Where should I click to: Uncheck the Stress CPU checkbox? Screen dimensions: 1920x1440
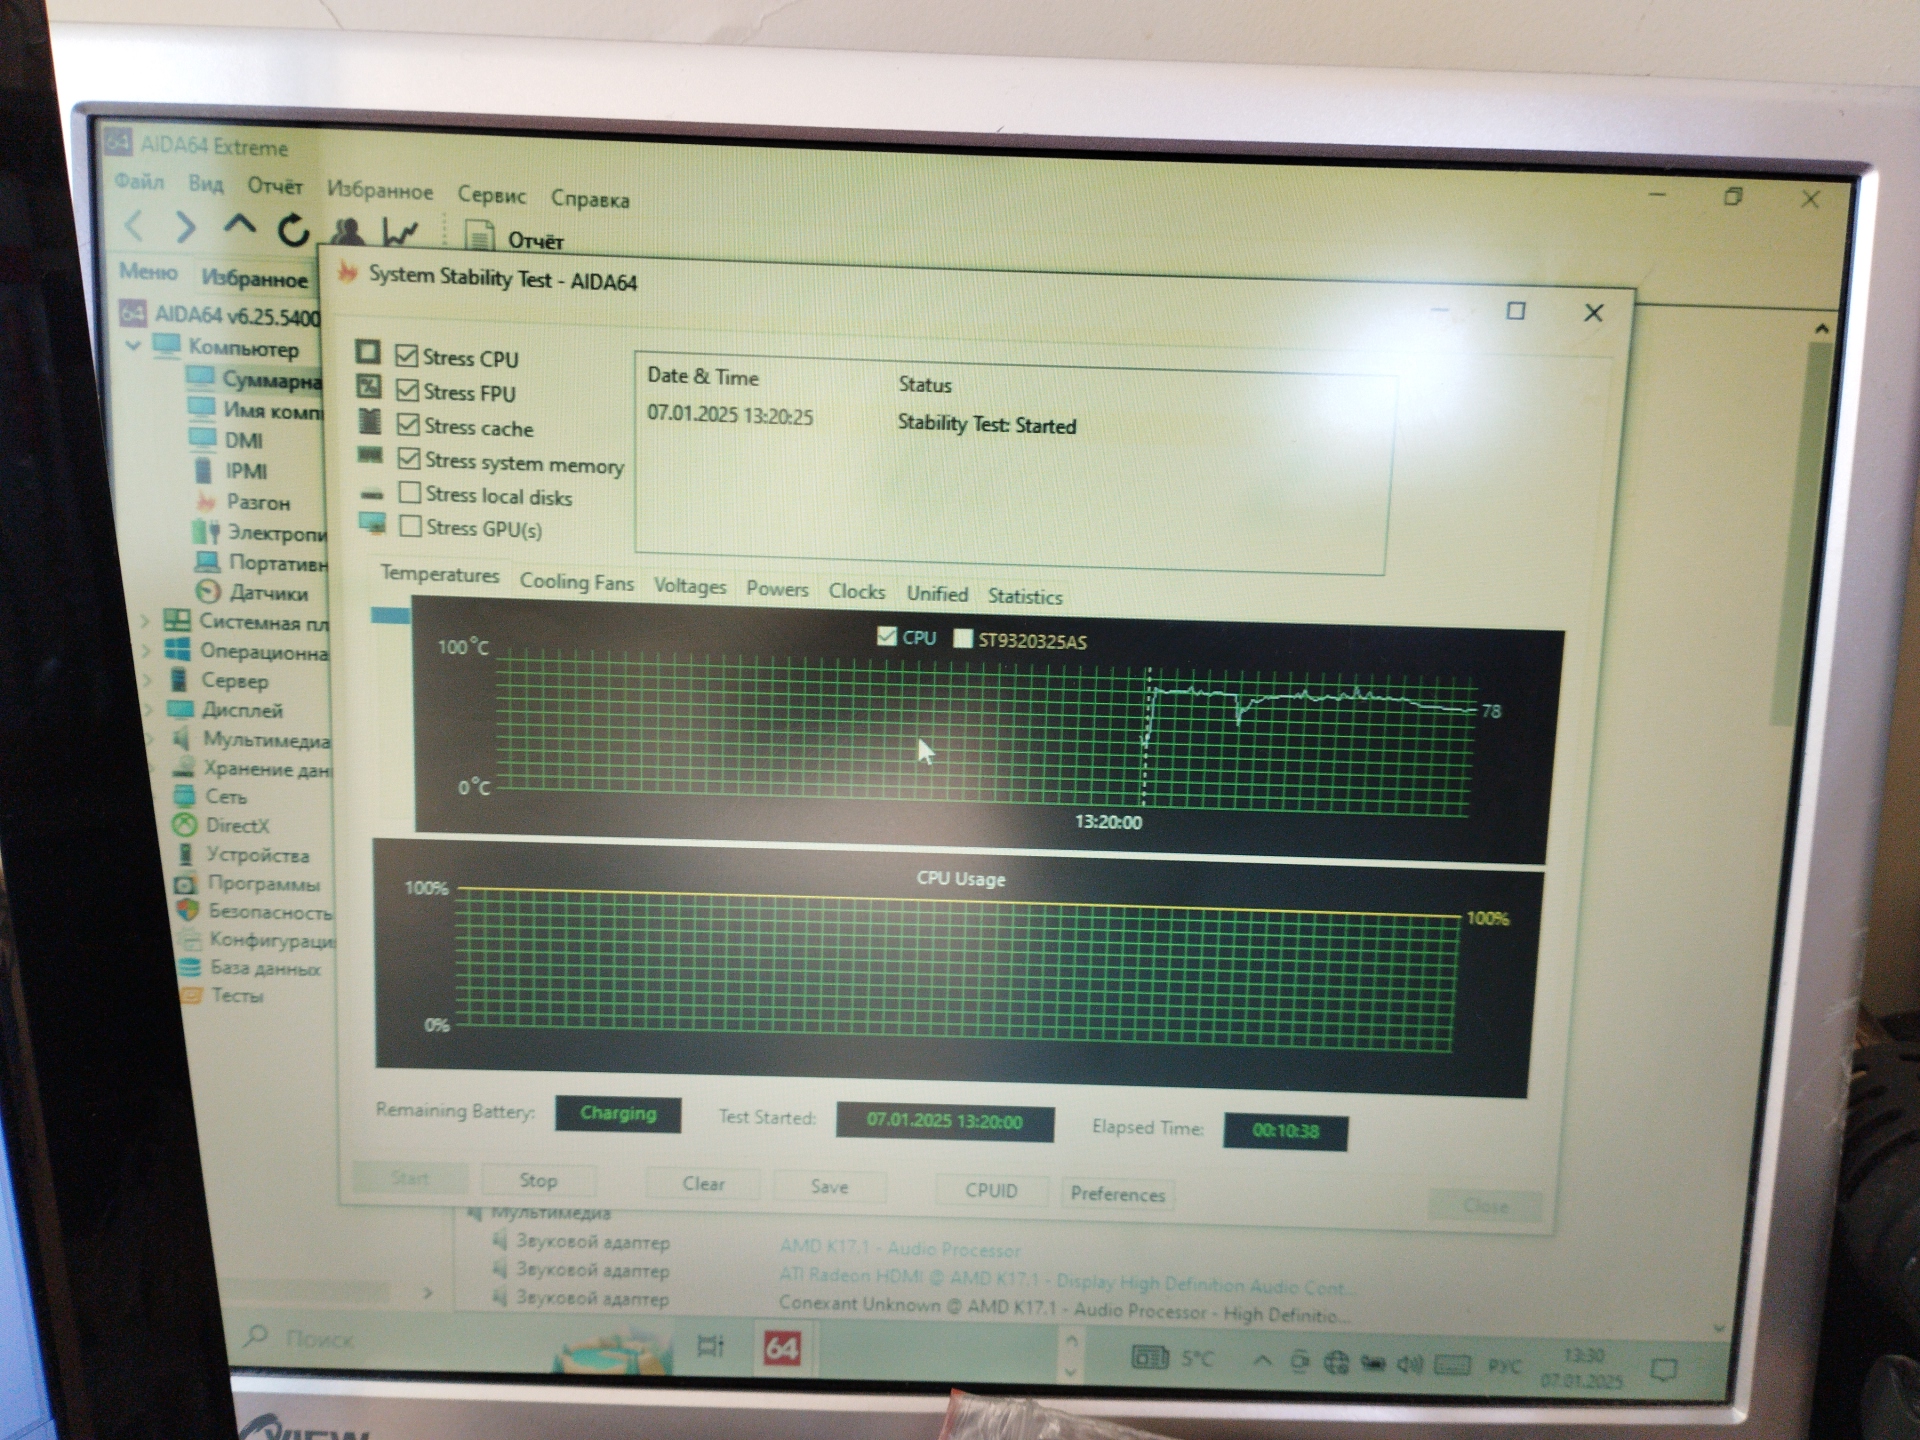tap(406, 355)
